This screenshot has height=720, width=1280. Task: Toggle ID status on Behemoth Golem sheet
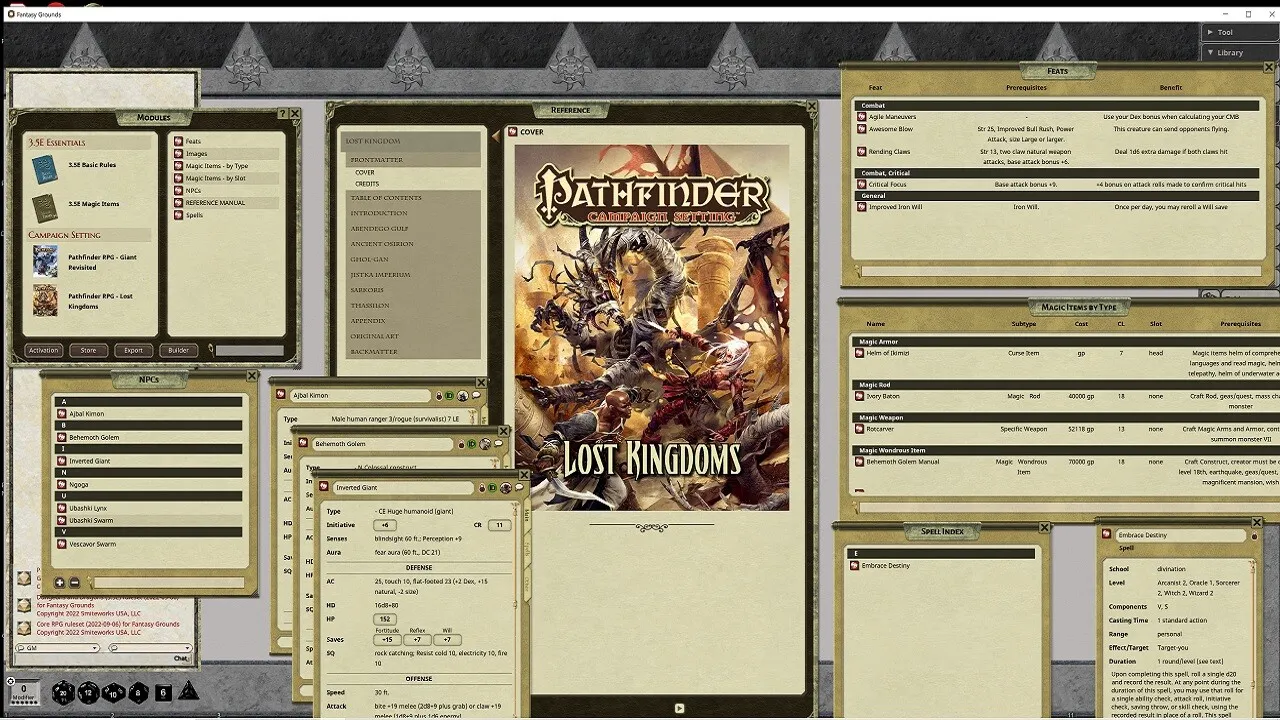472,444
